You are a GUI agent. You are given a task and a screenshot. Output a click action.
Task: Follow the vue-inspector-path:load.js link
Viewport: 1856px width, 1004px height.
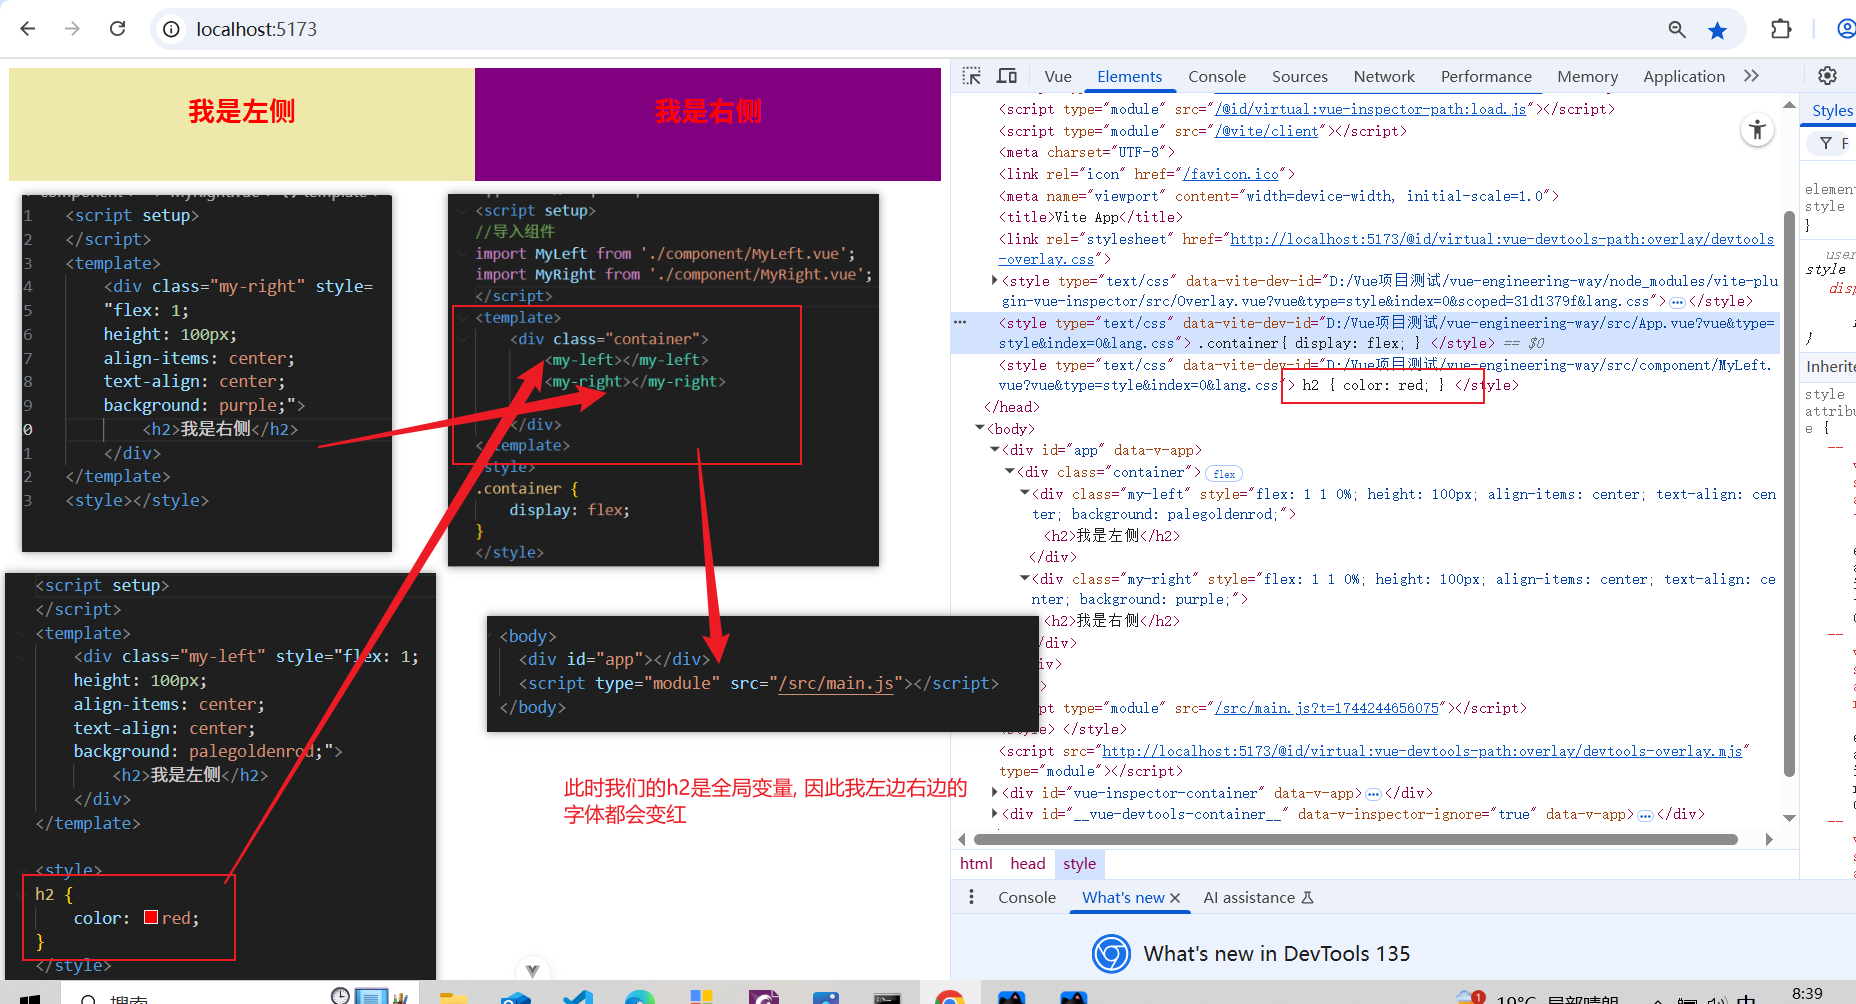pyautogui.click(x=1370, y=109)
